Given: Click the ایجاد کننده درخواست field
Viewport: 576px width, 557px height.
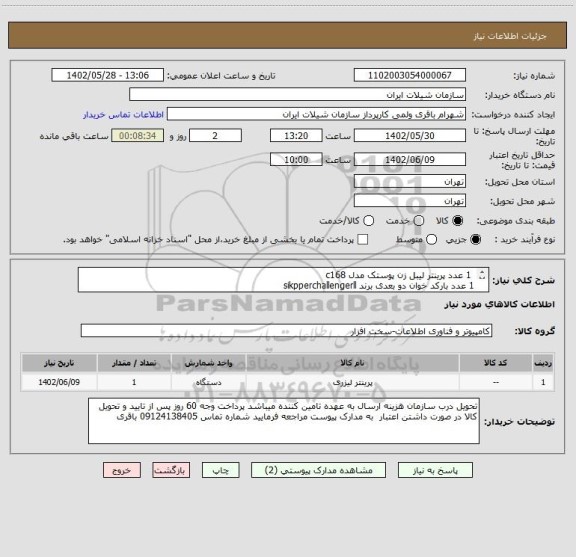Looking at the screenshot, I should [316, 114].
